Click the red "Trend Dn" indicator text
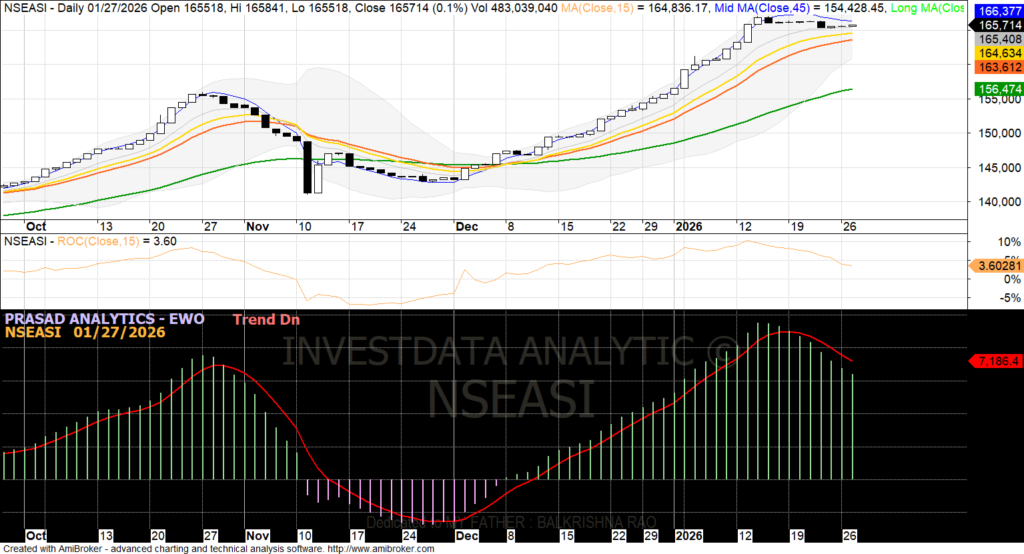Screen dimensions: 1024x554 (x=266, y=320)
